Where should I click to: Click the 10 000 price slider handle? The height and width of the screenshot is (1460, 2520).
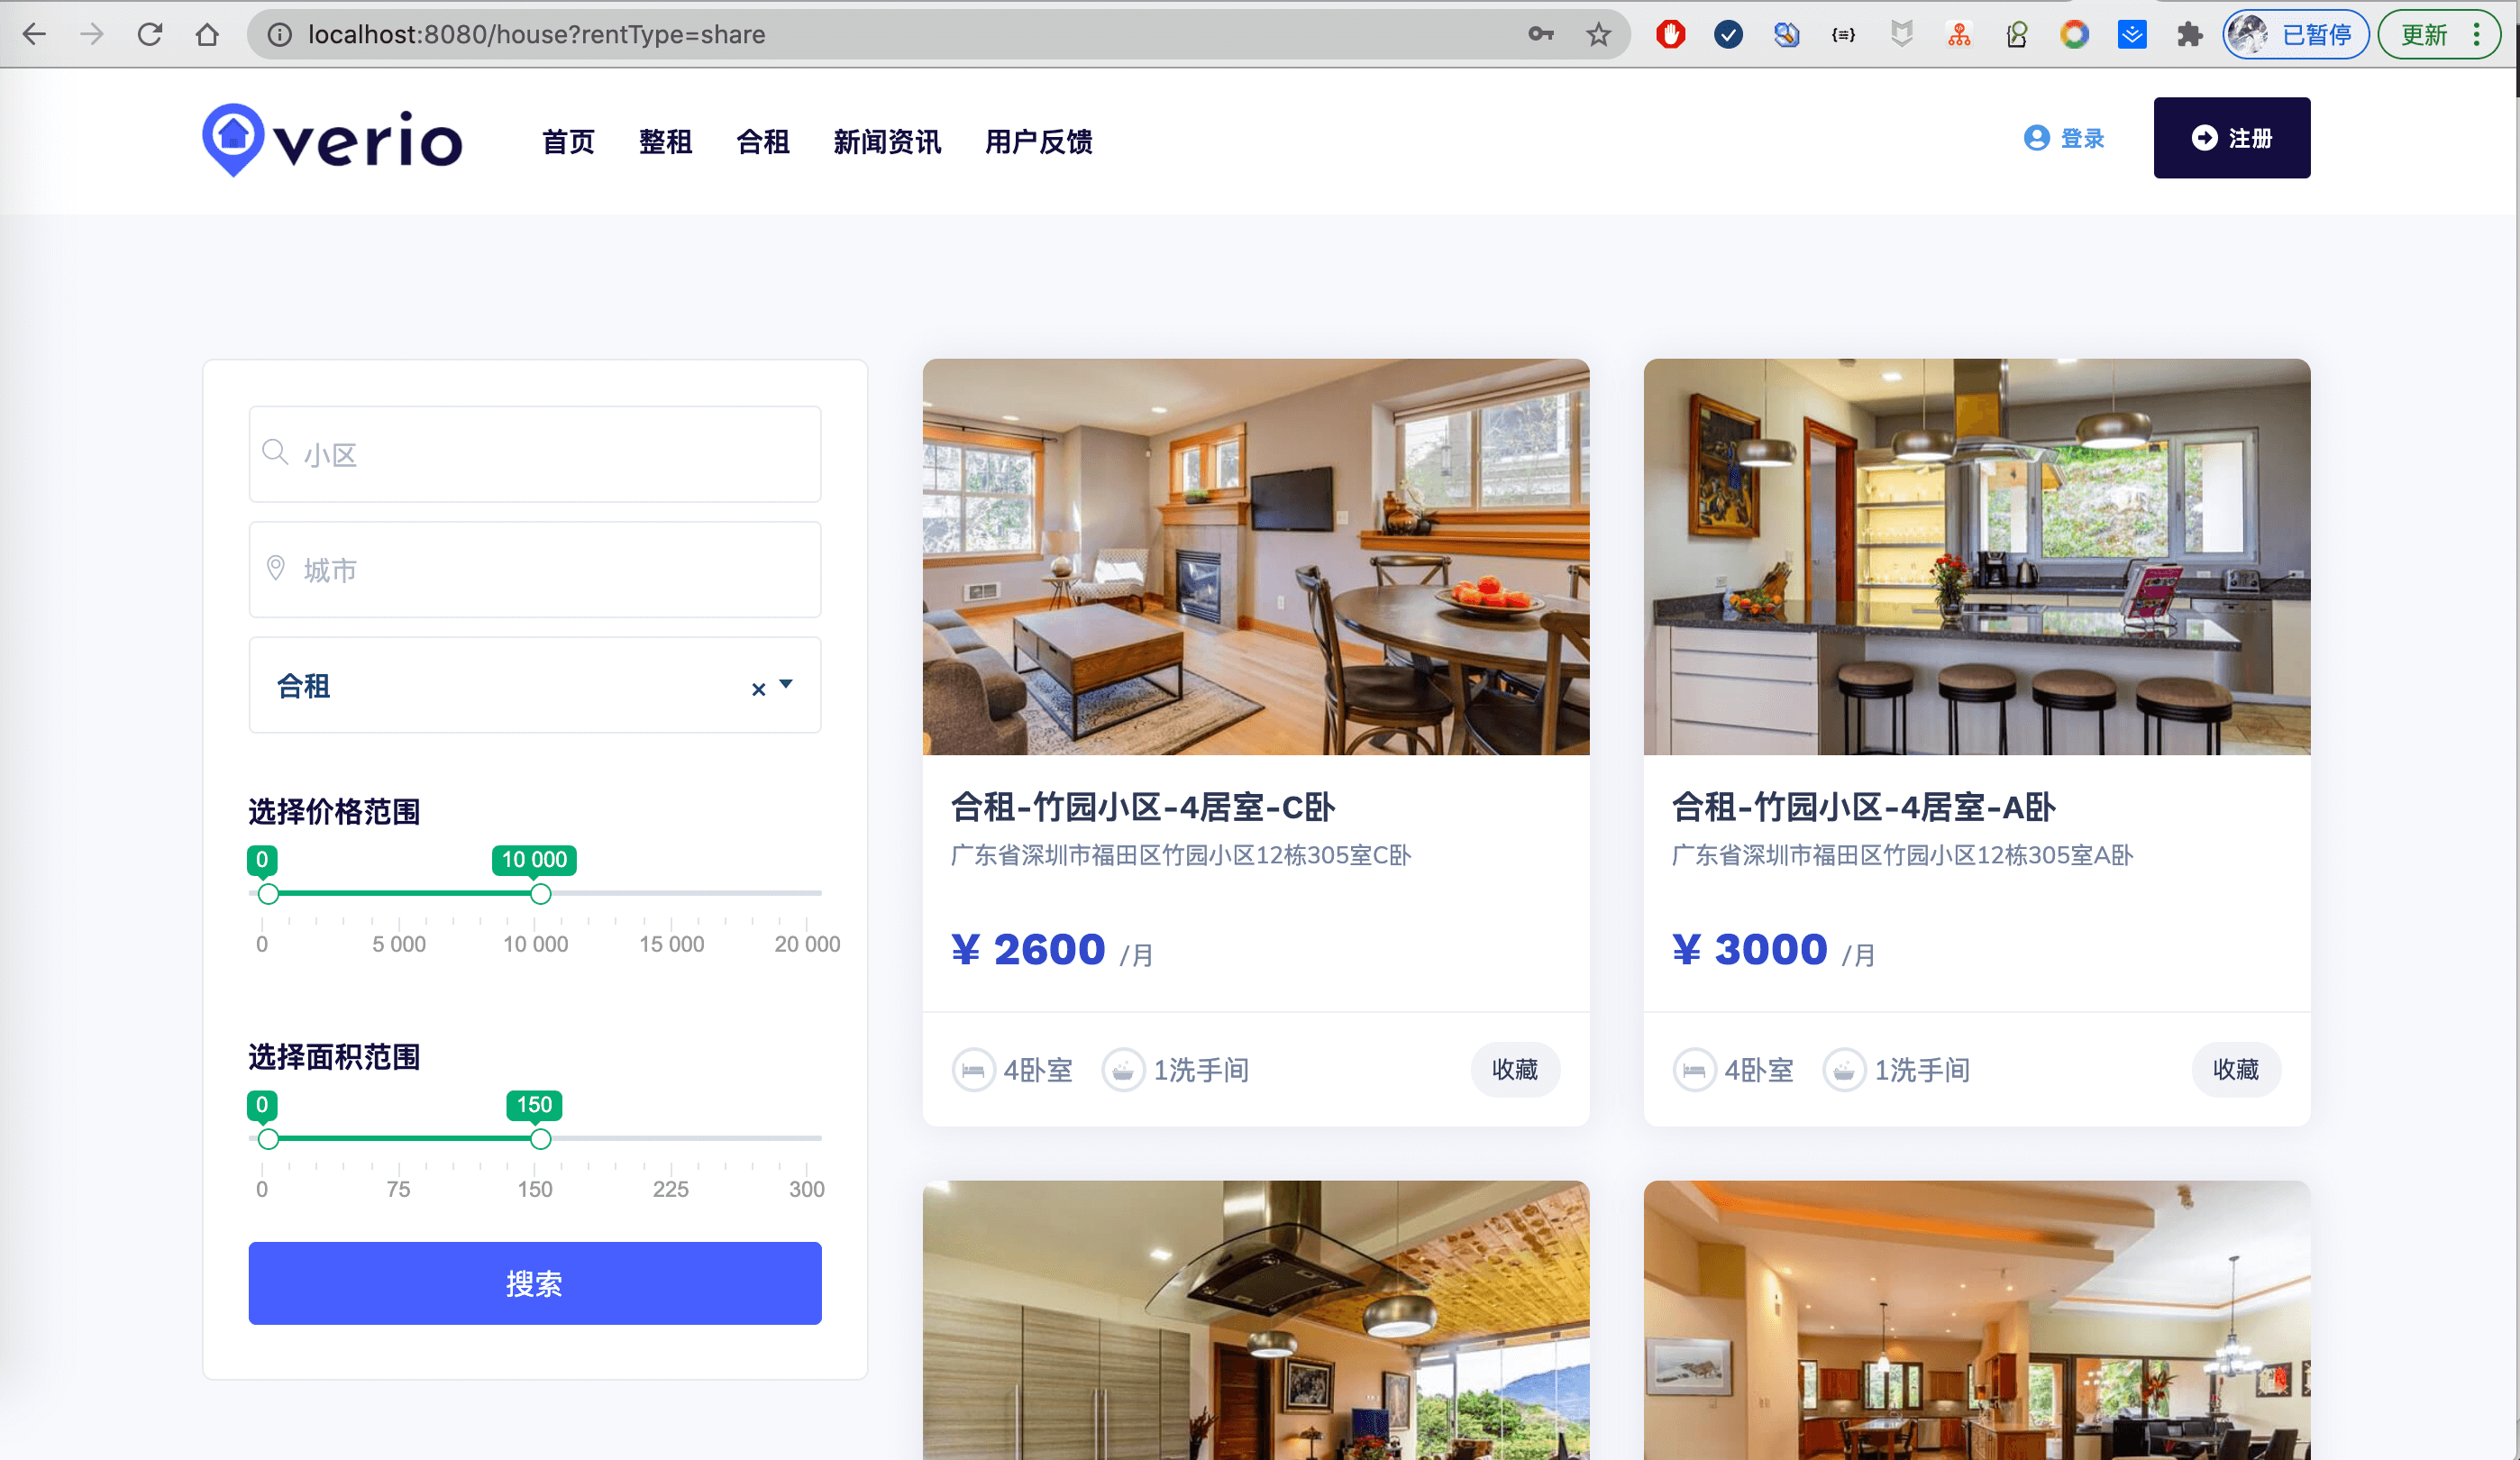[540, 893]
